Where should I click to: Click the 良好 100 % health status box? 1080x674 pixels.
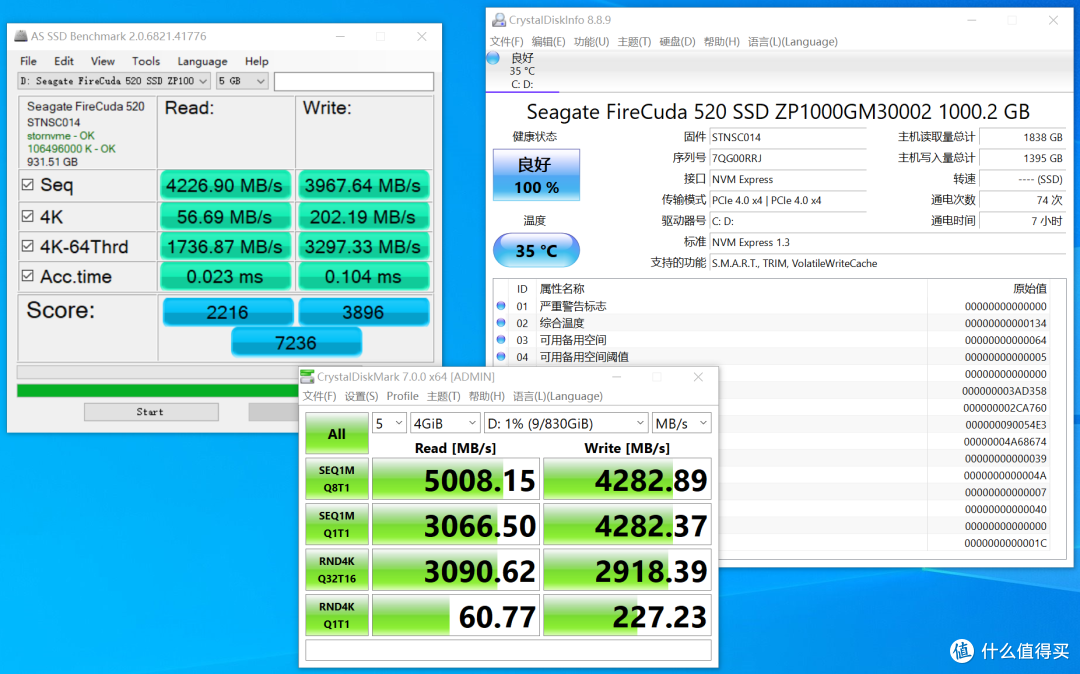[x=536, y=175]
